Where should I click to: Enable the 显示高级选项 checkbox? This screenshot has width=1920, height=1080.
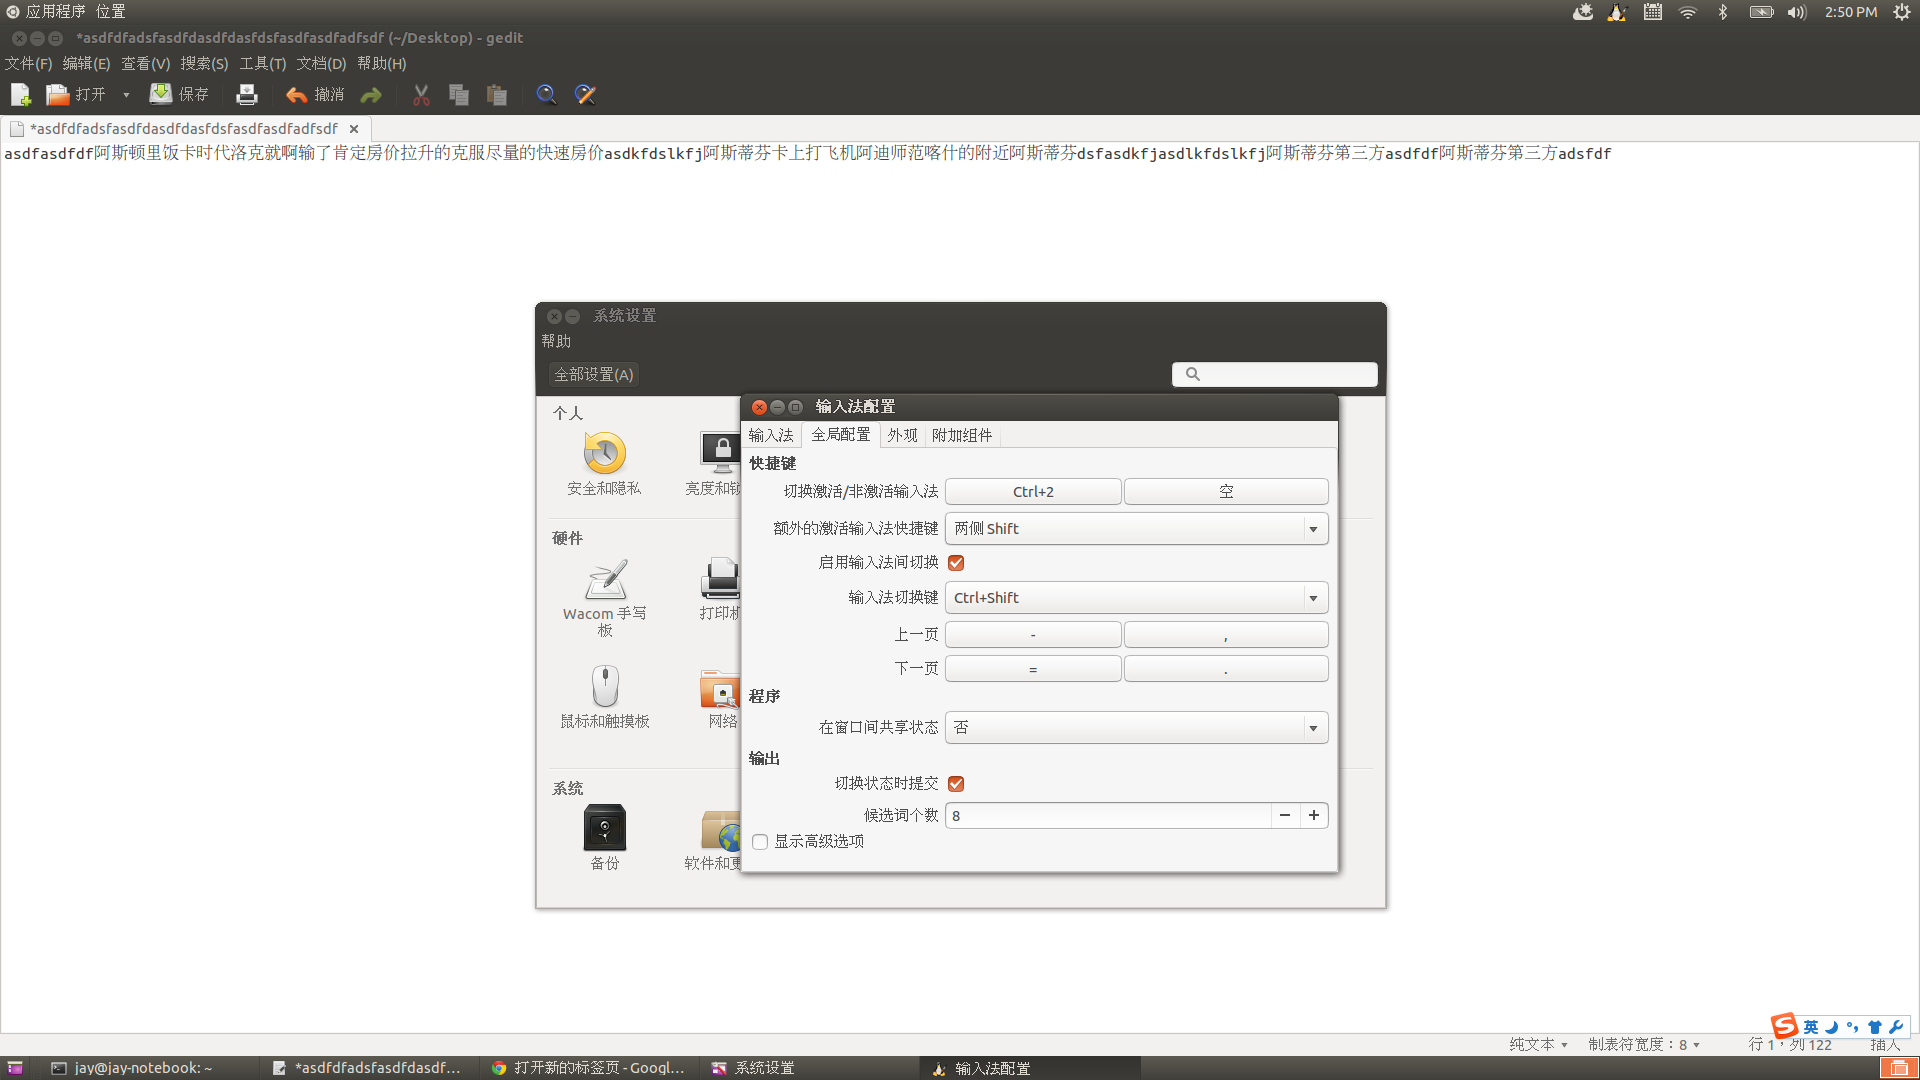coord(760,842)
